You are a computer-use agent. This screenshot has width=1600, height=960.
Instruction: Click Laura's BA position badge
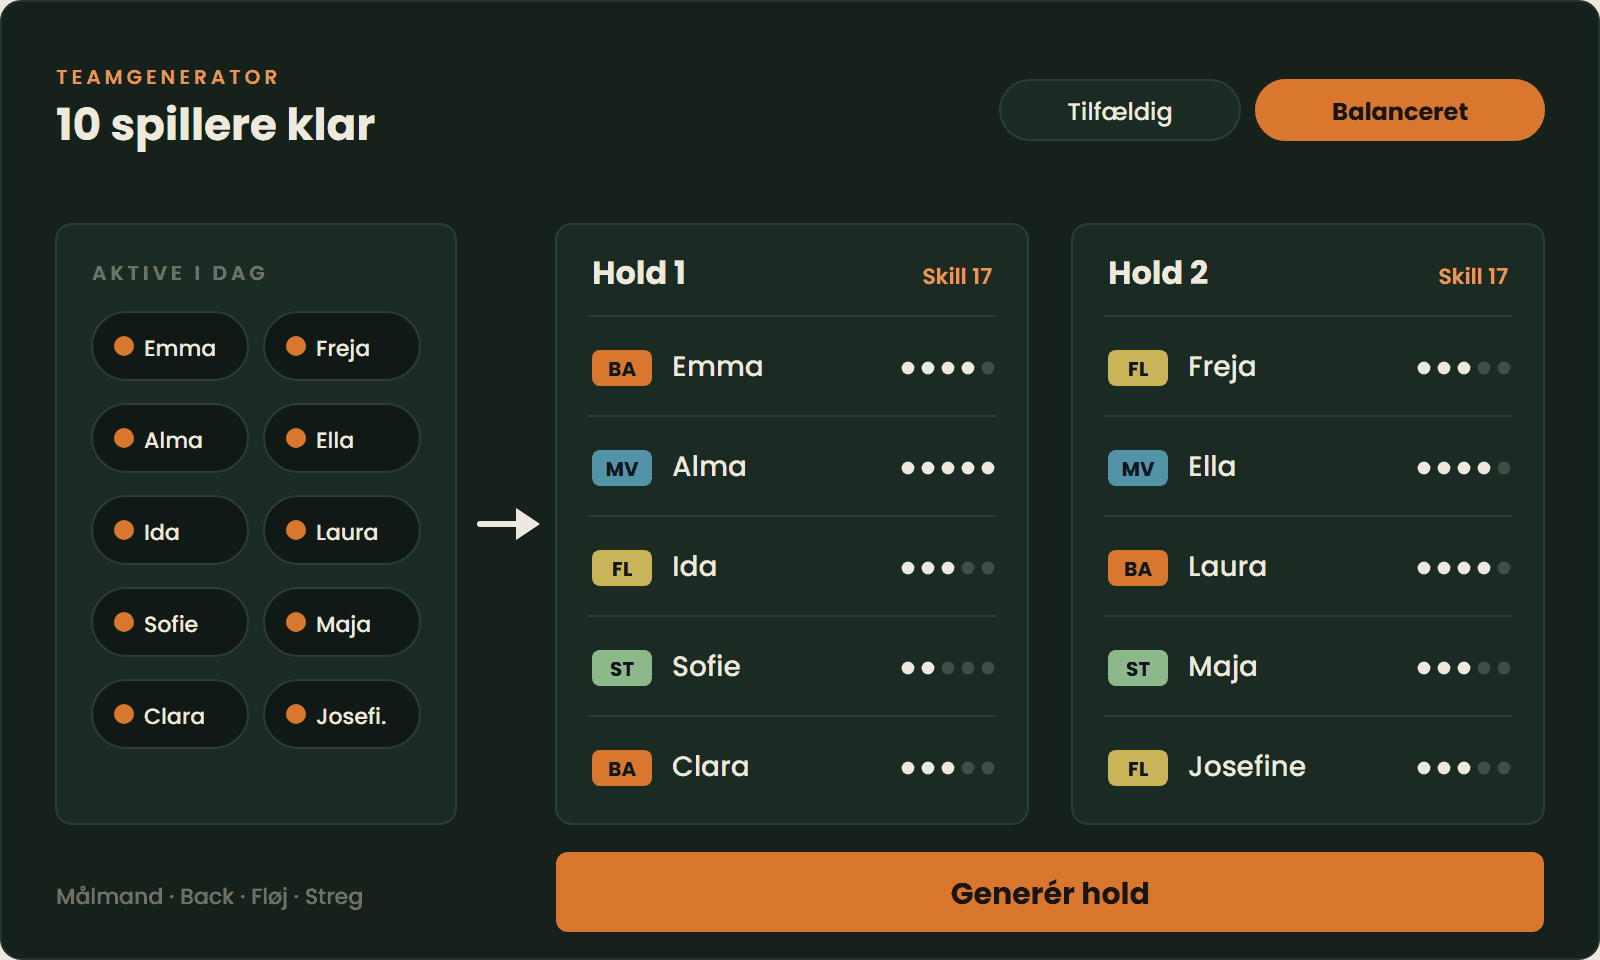(x=1138, y=568)
